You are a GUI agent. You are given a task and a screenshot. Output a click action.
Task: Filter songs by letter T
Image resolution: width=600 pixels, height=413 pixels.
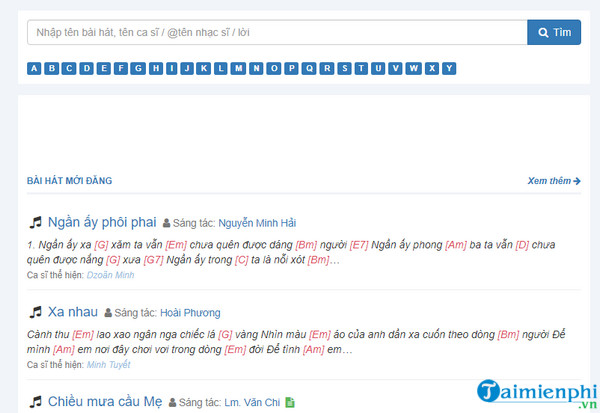pos(361,69)
